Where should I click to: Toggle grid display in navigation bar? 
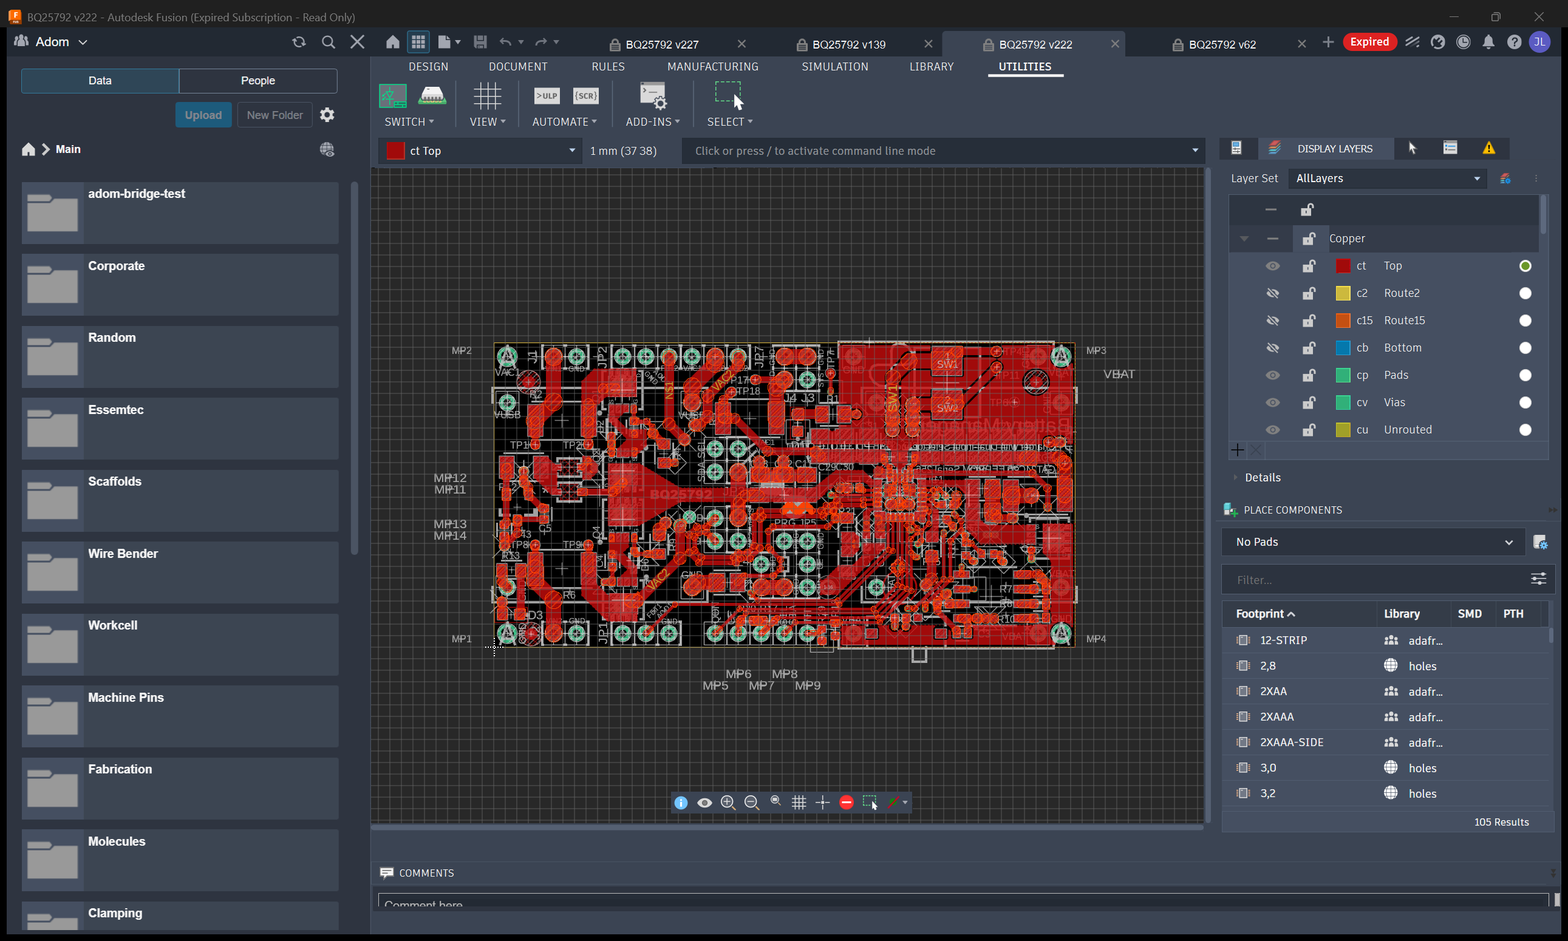click(799, 803)
